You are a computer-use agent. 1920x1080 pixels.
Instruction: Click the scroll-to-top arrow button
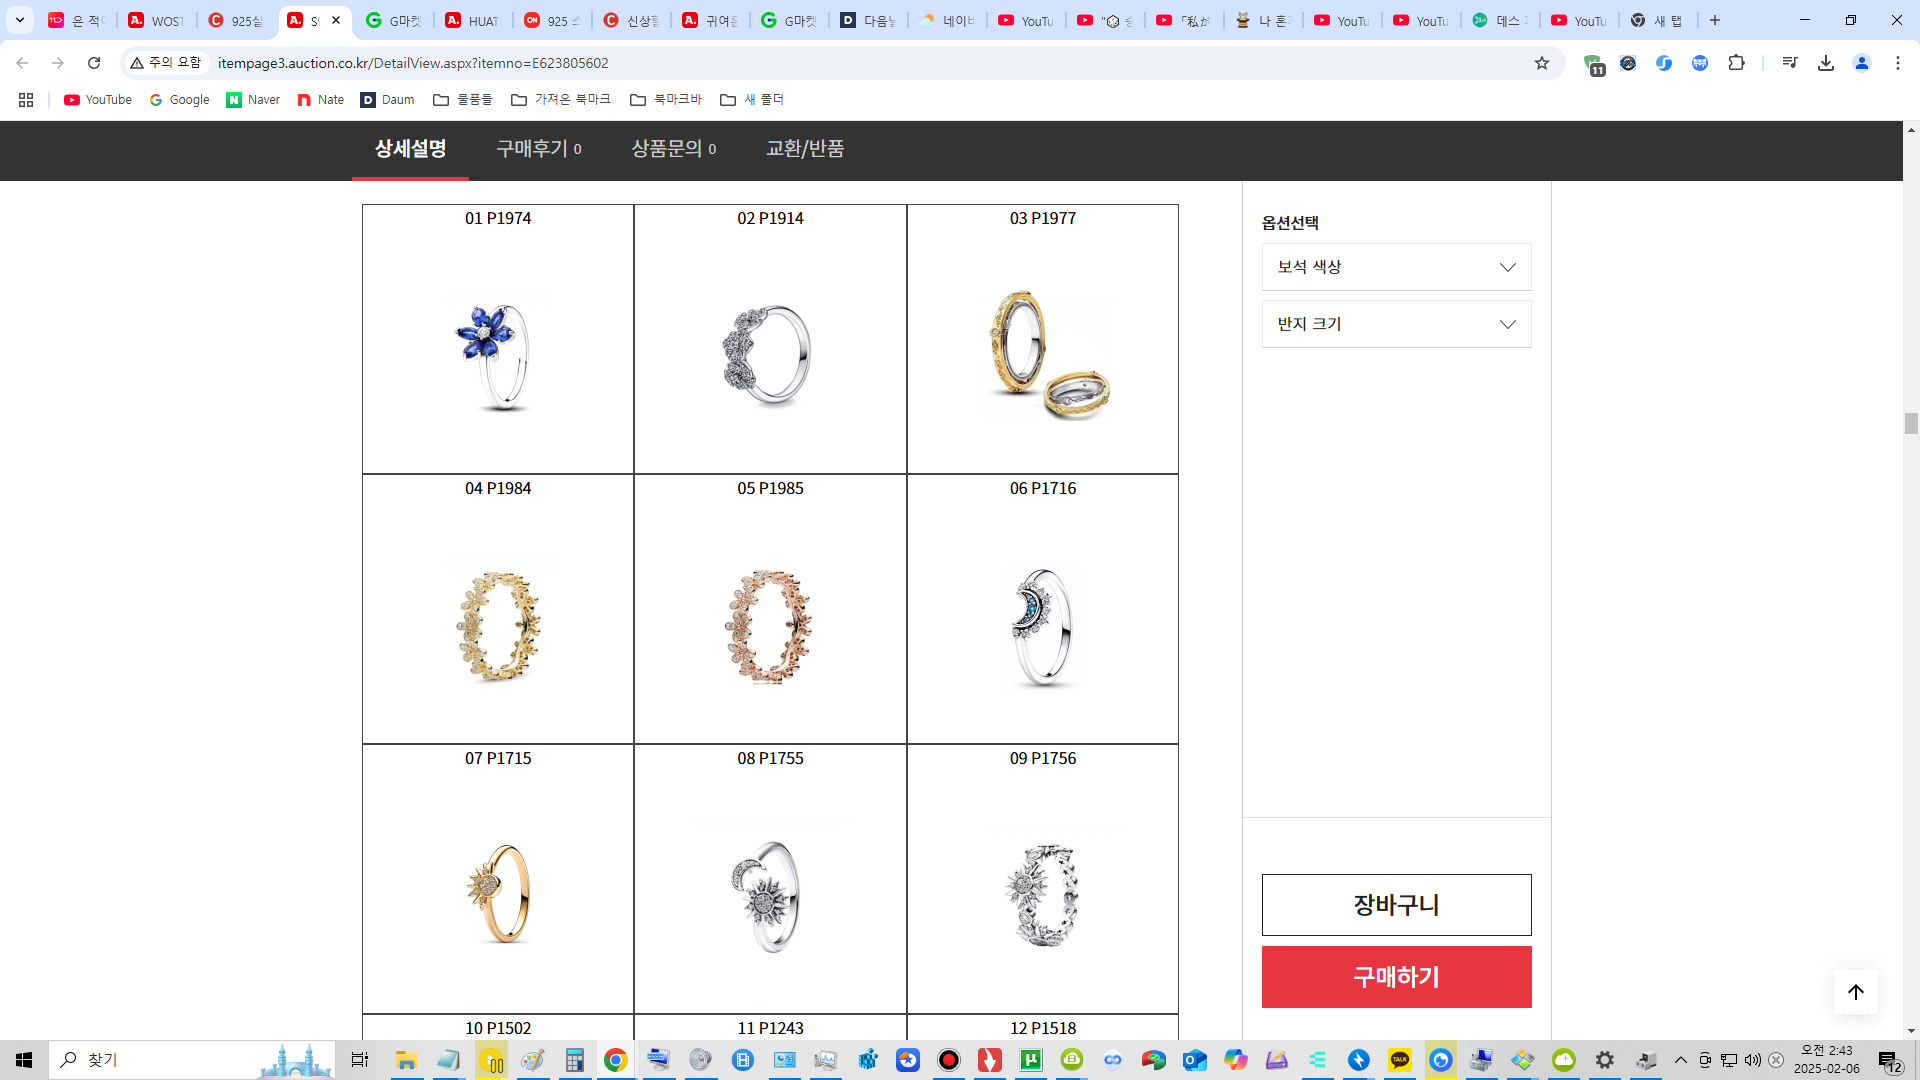(x=1856, y=992)
